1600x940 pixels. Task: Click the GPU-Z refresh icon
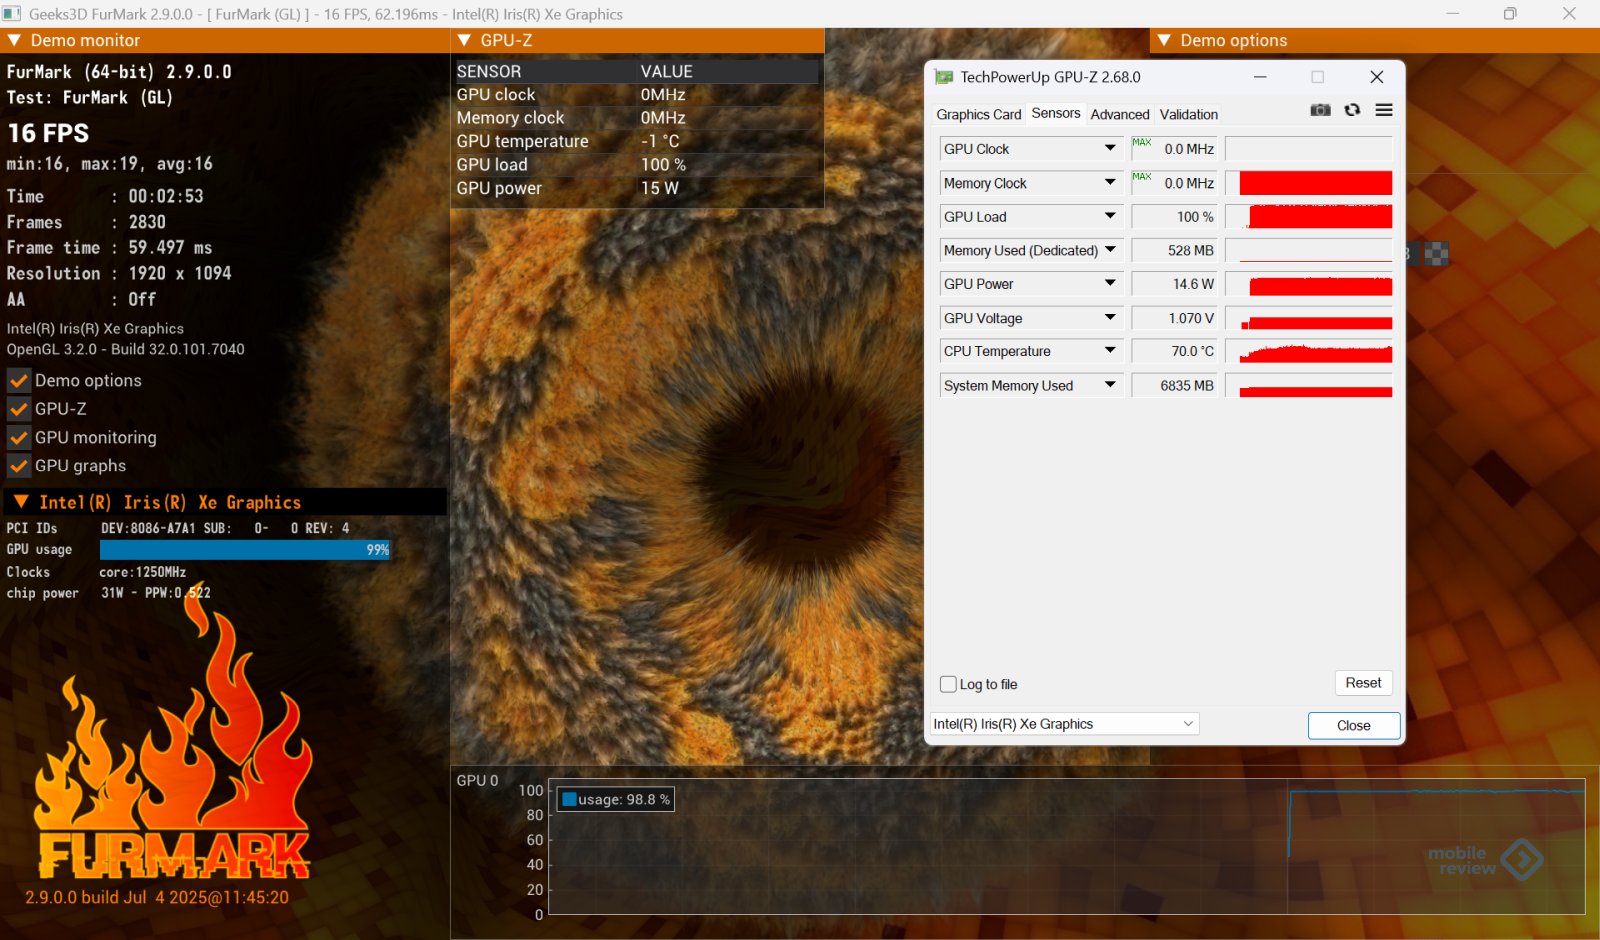[x=1352, y=110]
